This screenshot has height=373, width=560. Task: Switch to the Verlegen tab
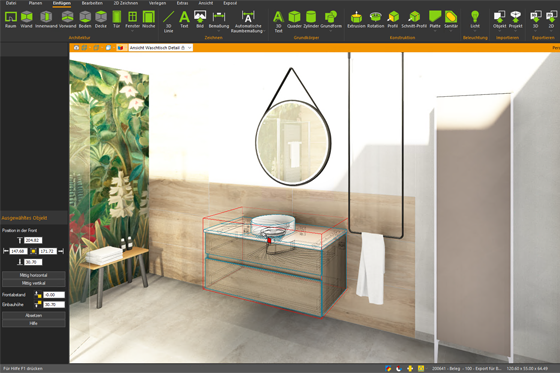[x=158, y=3]
